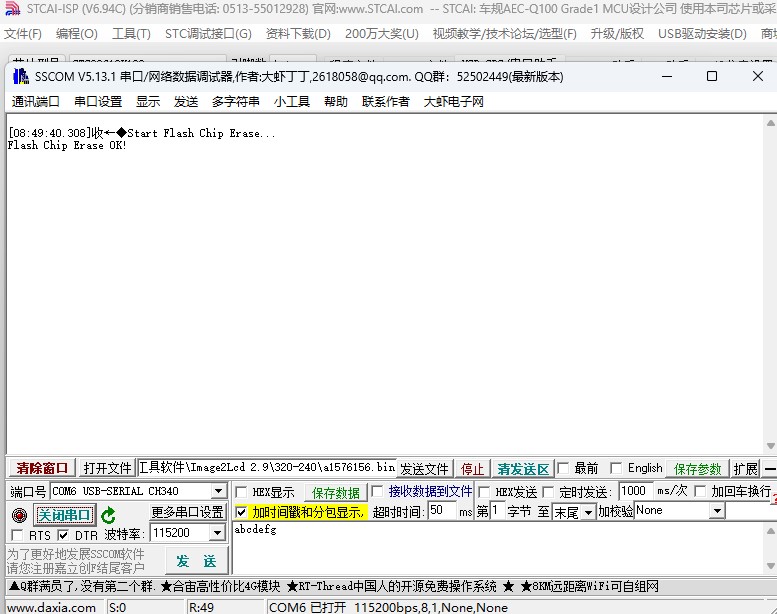Viewport: 777px width, 614px height.
Task: Open the 小工具 menu
Action: point(292,102)
